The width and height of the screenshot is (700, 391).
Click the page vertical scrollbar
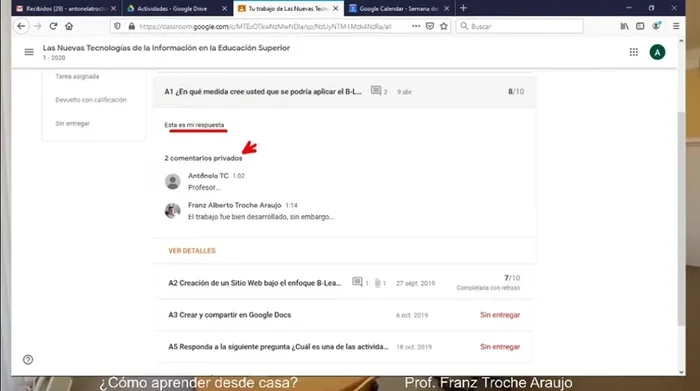(681, 219)
